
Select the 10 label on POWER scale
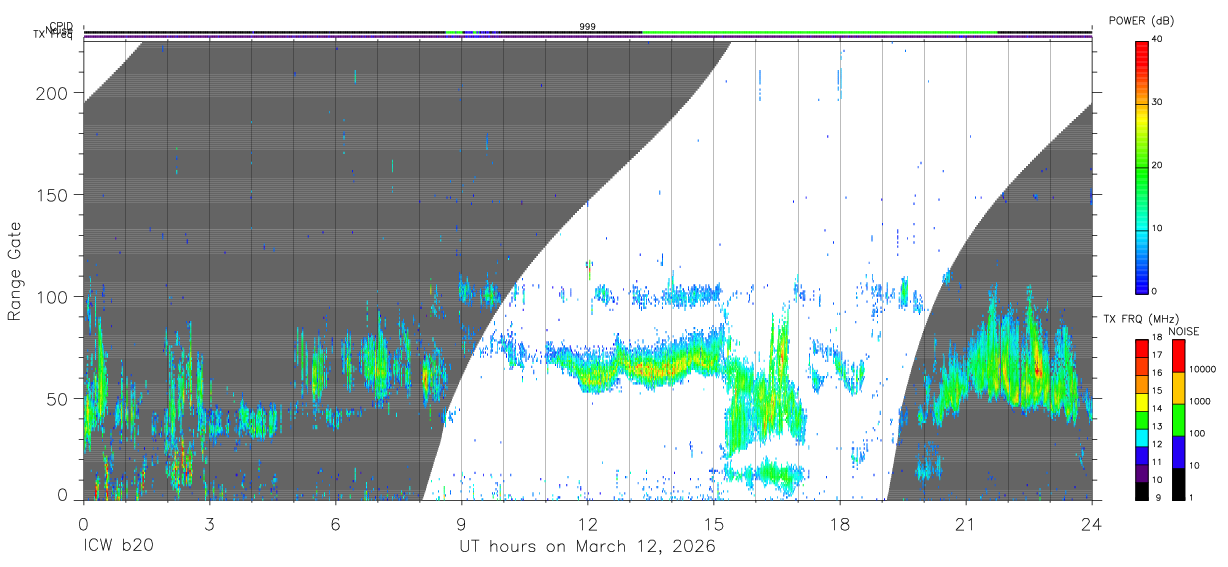coord(1156,228)
